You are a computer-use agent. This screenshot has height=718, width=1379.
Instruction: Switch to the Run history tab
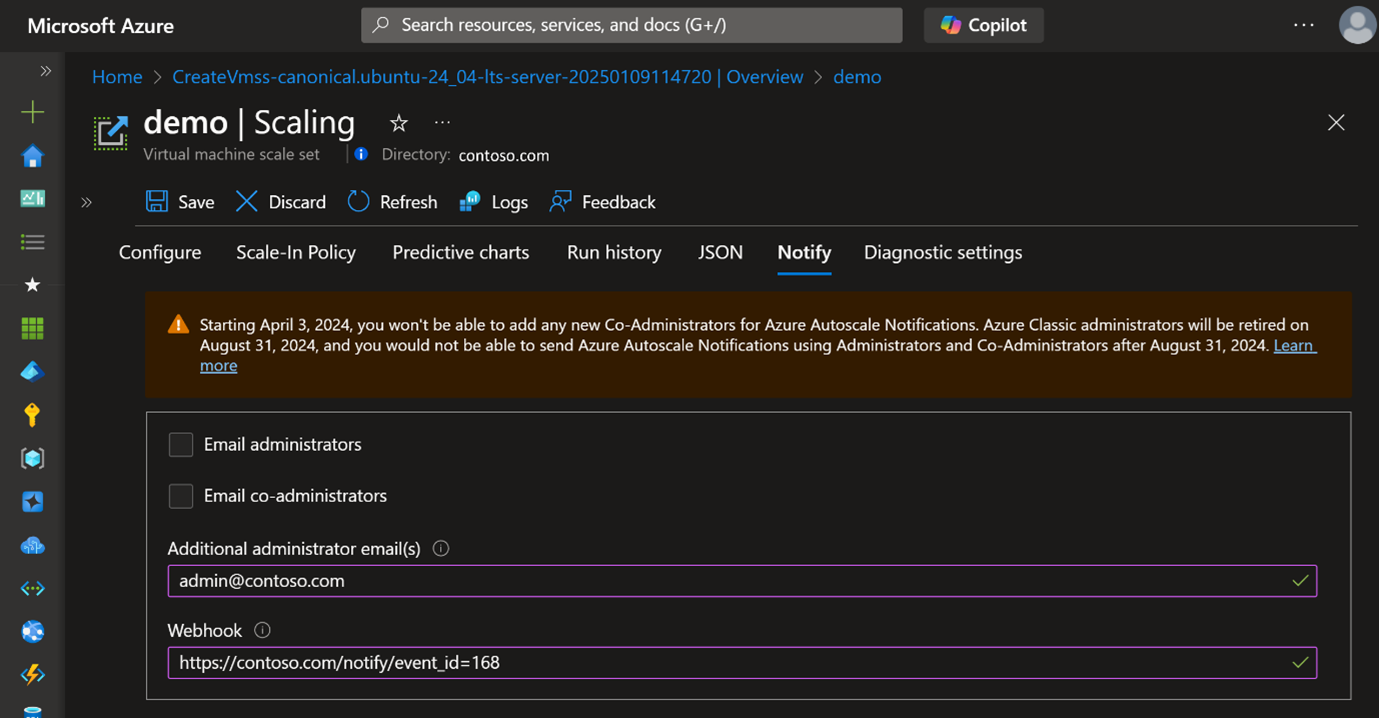coord(614,253)
